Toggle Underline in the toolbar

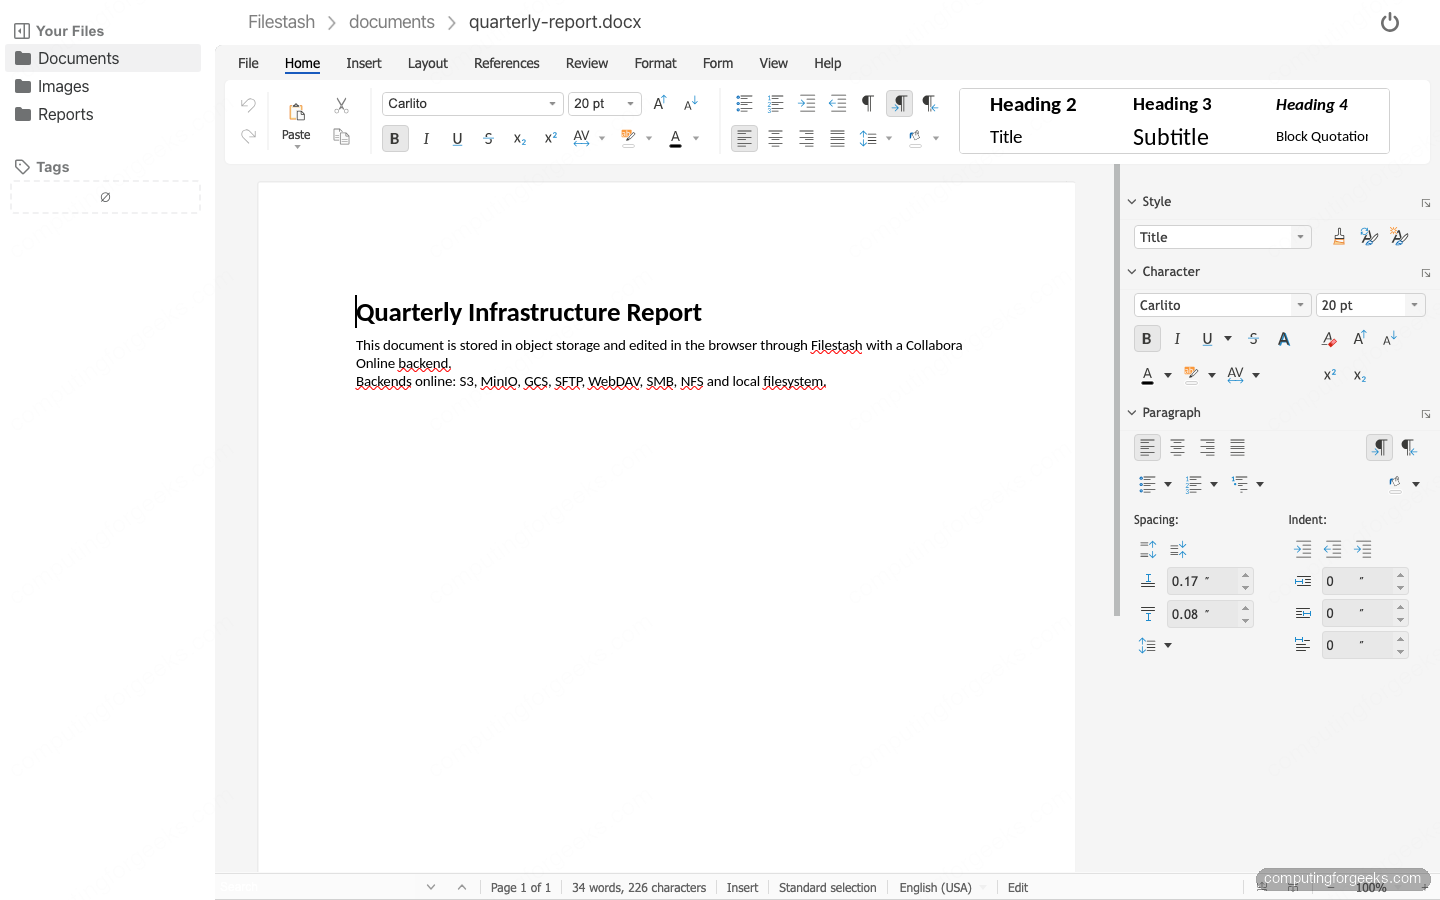pyautogui.click(x=457, y=139)
